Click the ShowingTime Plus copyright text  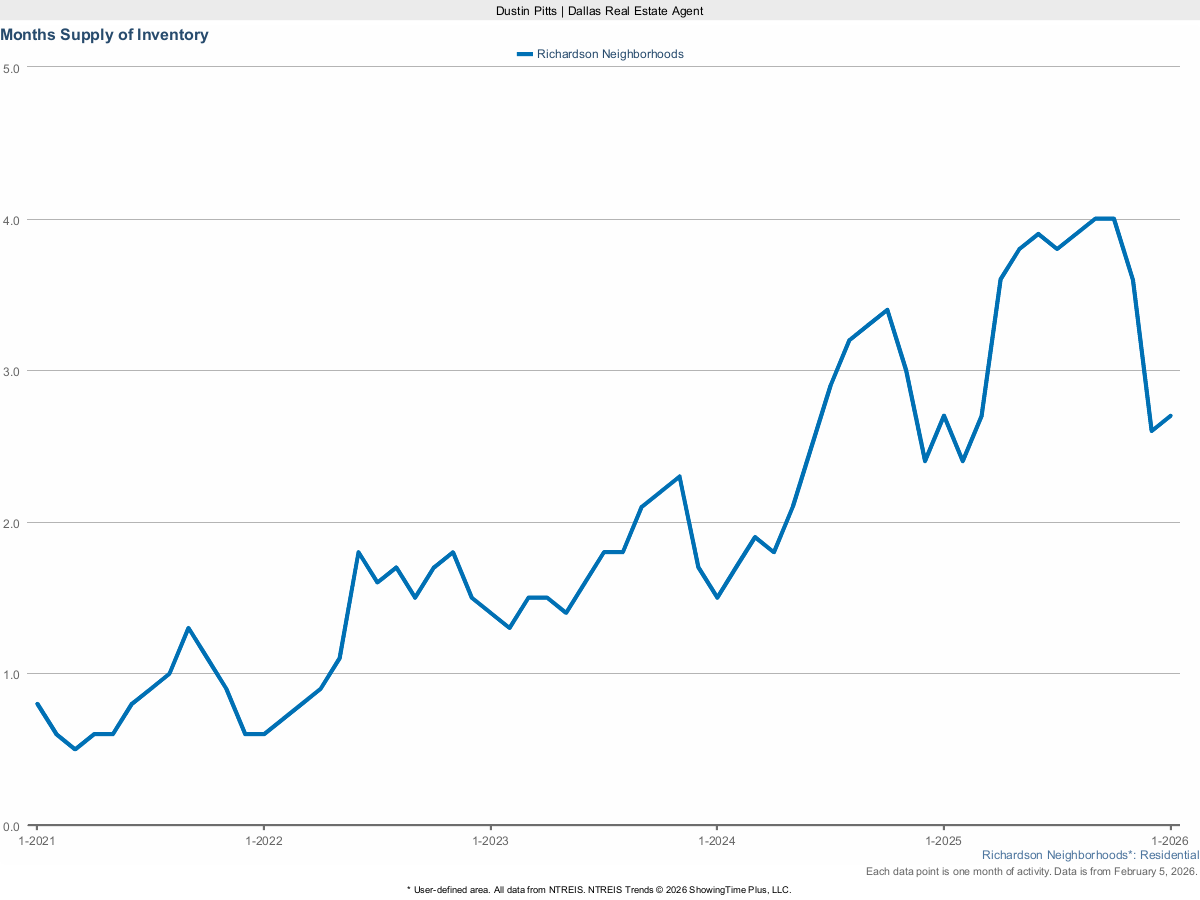tap(598, 888)
